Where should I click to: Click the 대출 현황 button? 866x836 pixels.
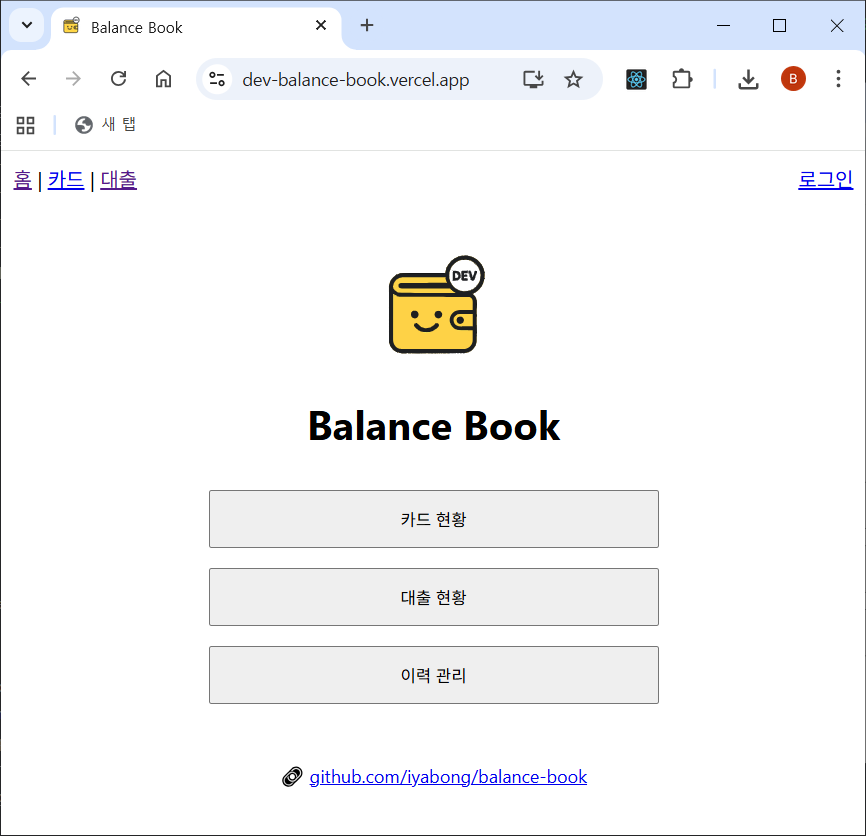coord(433,597)
